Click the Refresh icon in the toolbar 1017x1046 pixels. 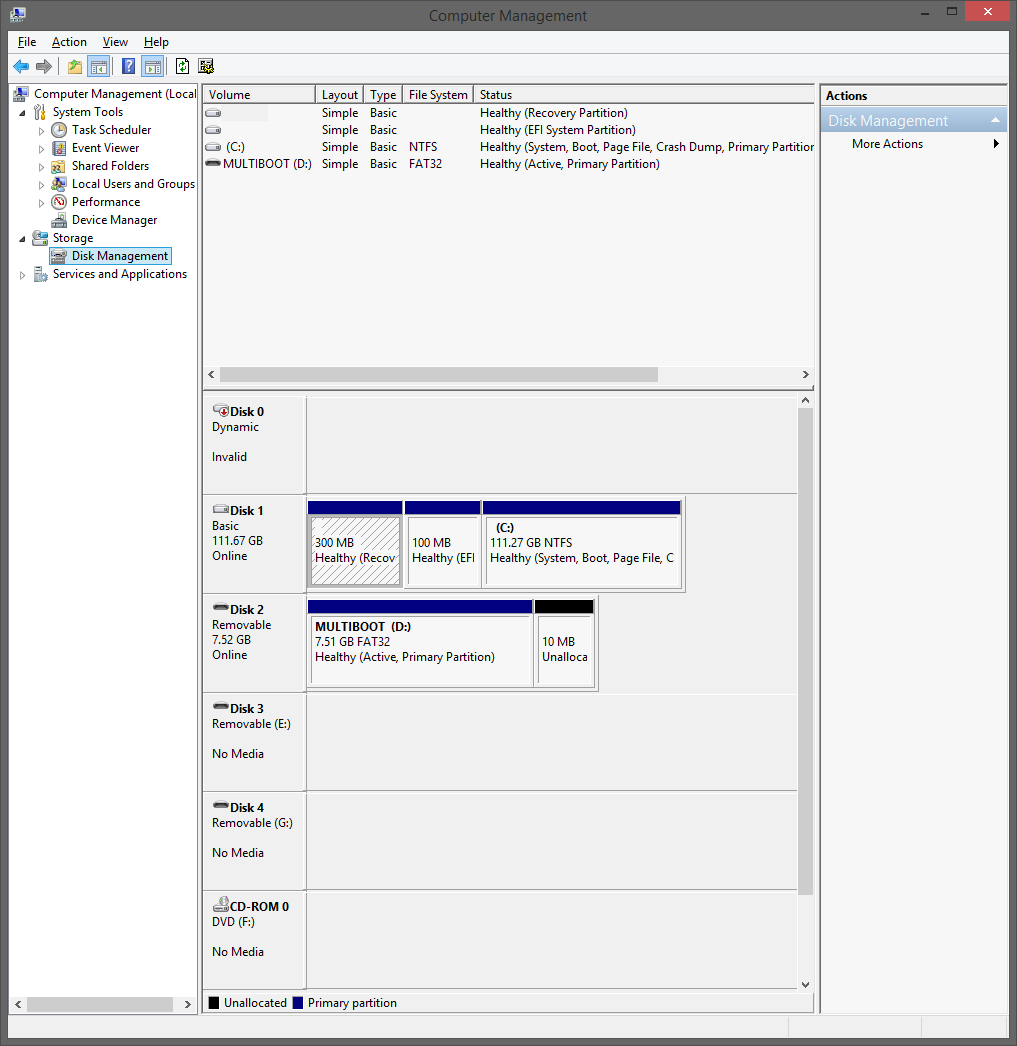(182, 66)
